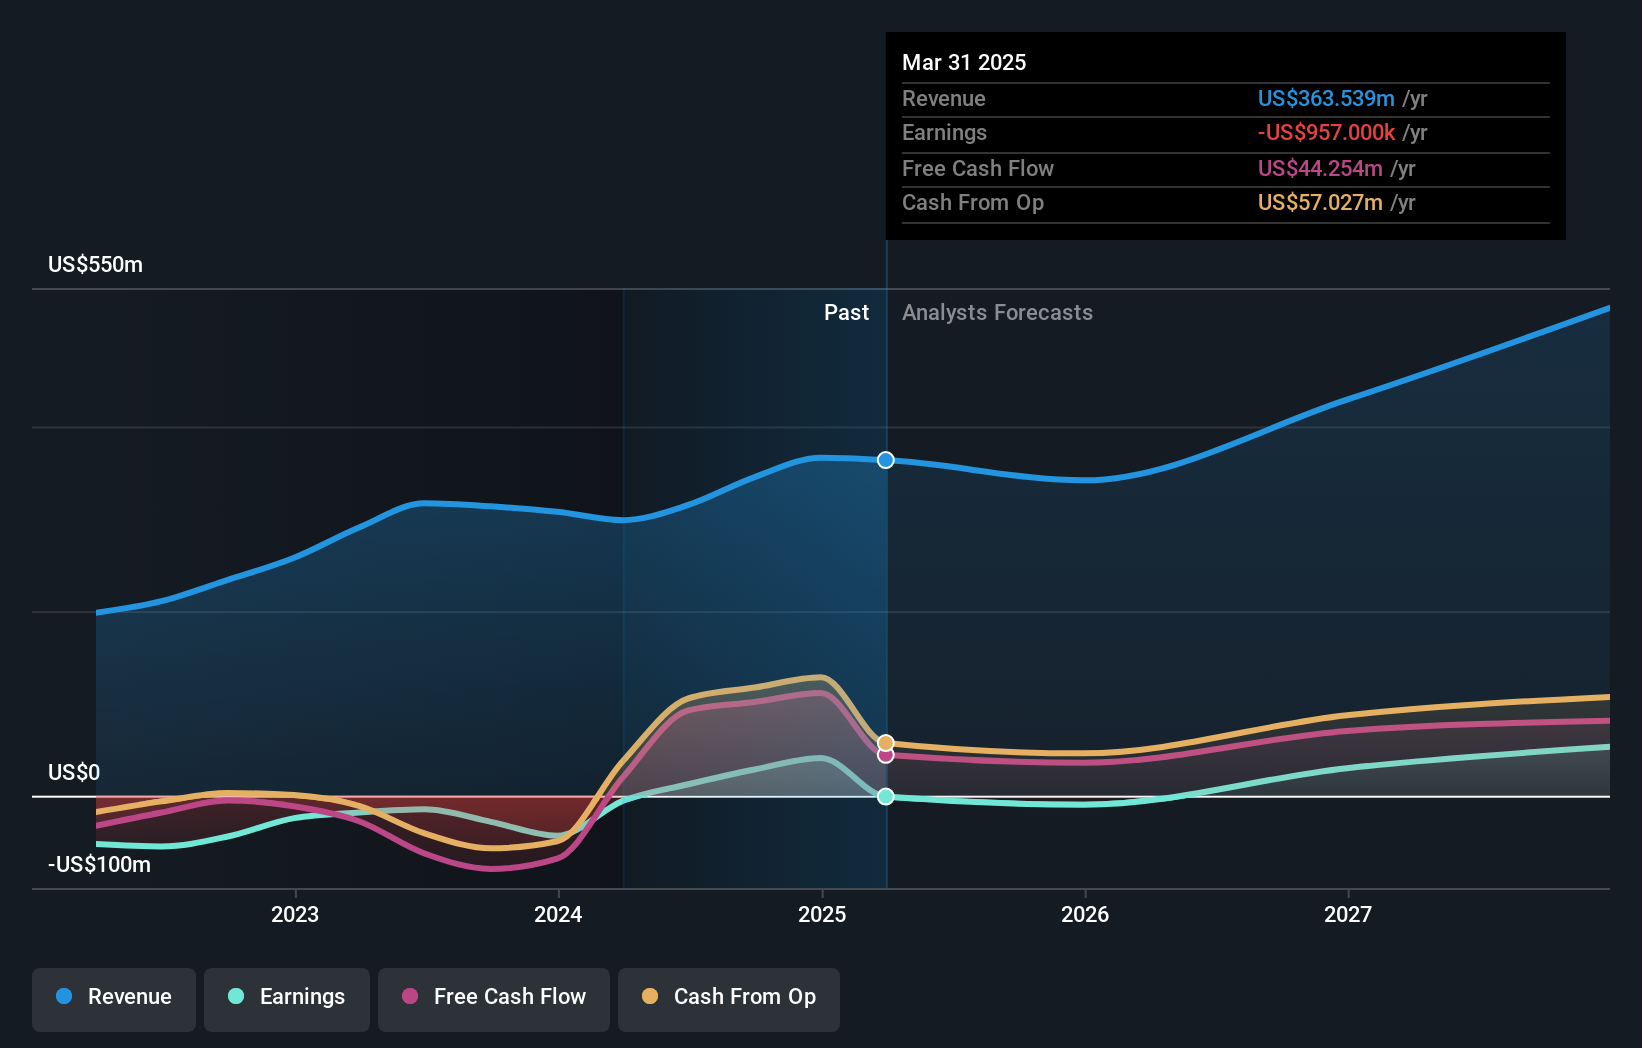Click the US$44.254m free cash flow value

click(x=1320, y=168)
